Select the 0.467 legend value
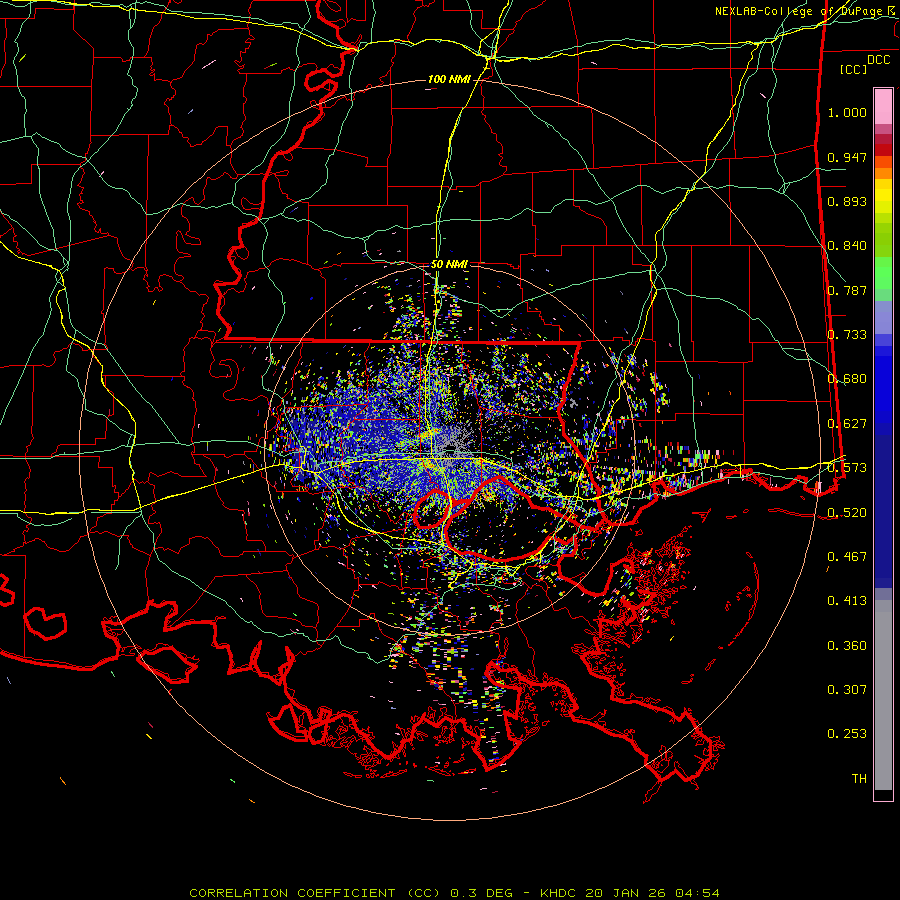The width and height of the screenshot is (900, 900). [847, 557]
